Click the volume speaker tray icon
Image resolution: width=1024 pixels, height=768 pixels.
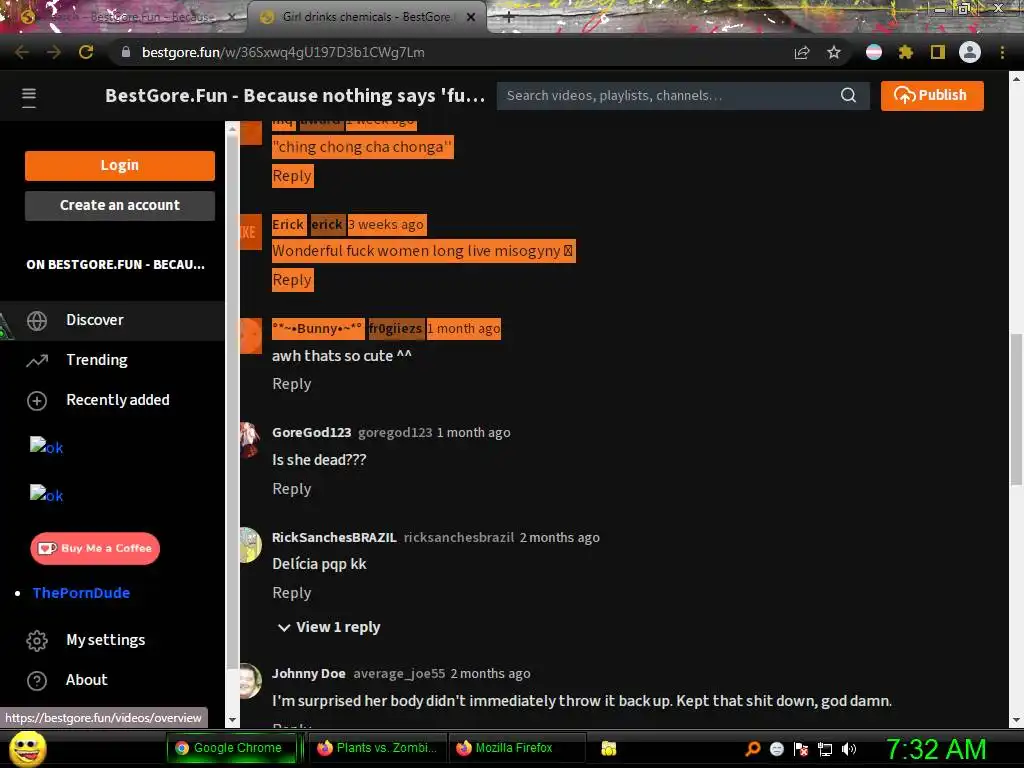point(848,748)
